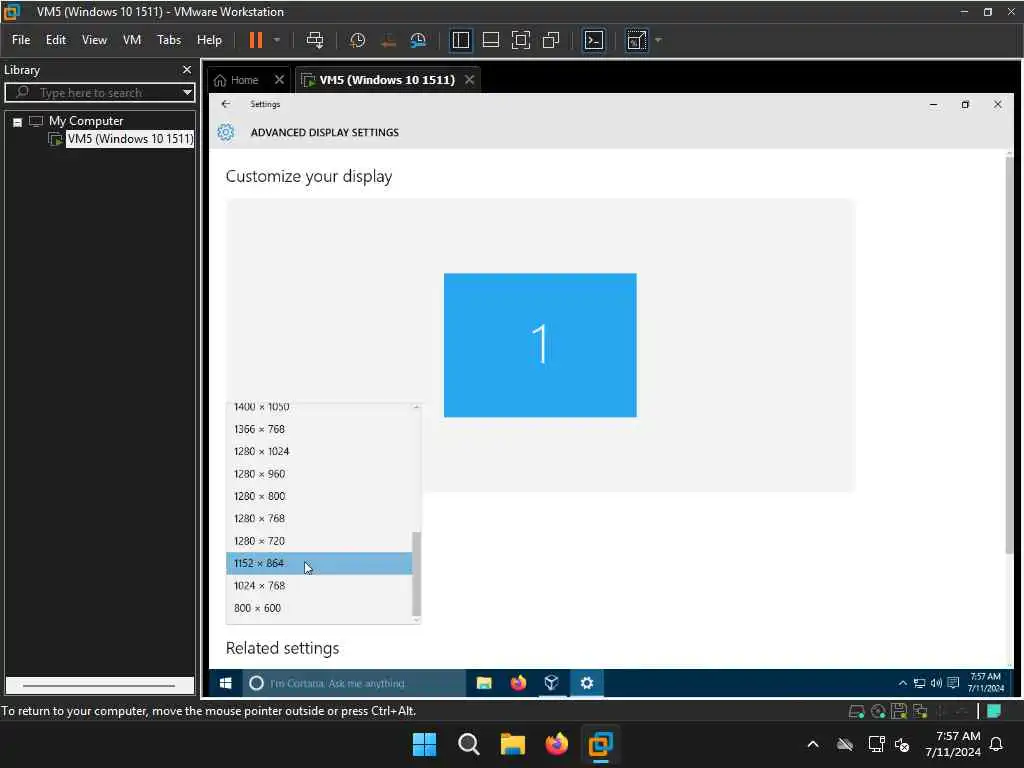
Task: Open Firefox in guest taskbar
Action: point(519,683)
